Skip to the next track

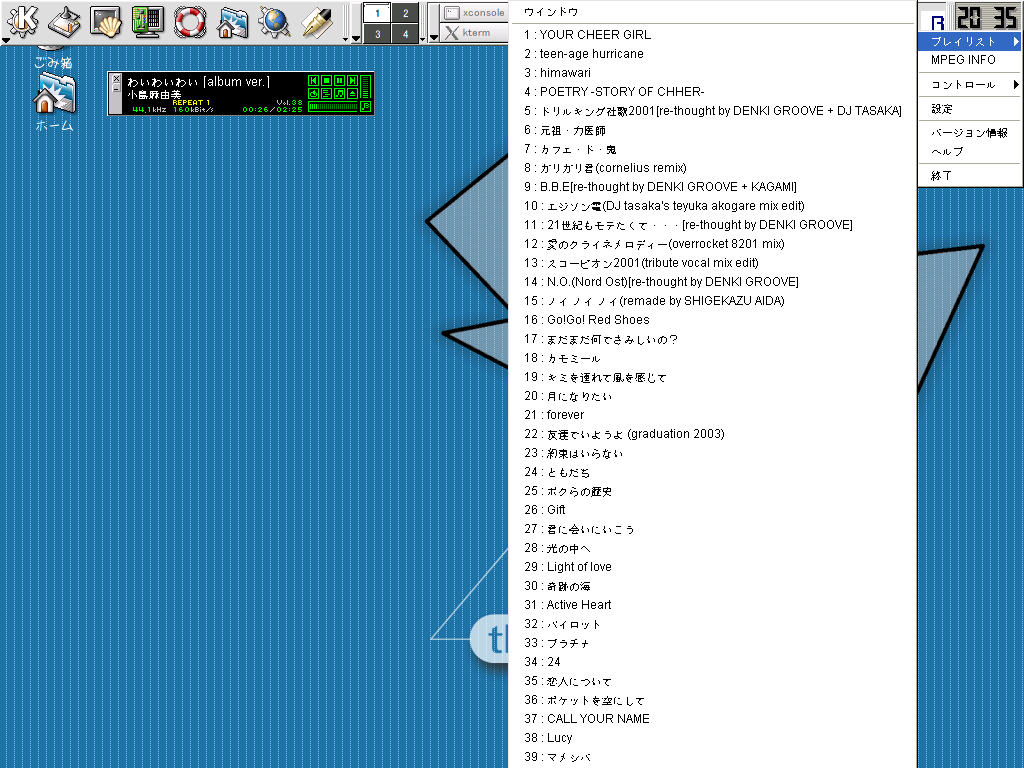pos(352,80)
